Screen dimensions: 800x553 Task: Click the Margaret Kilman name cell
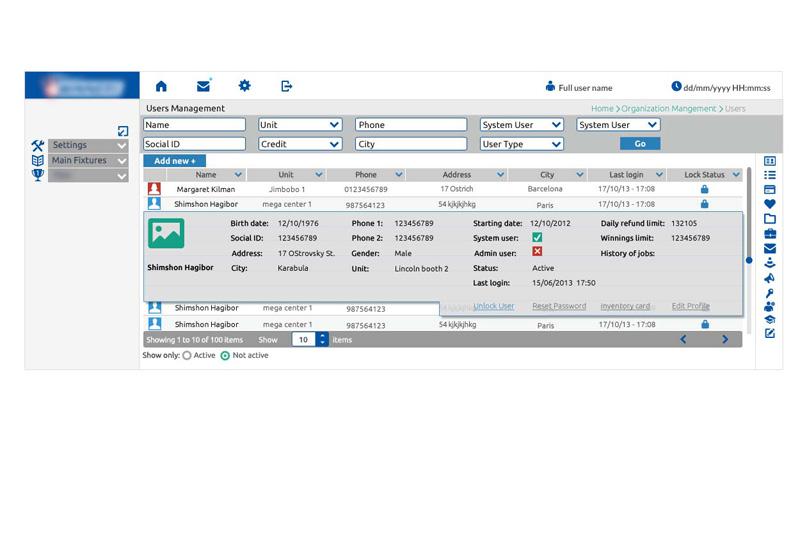click(x=206, y=189)
